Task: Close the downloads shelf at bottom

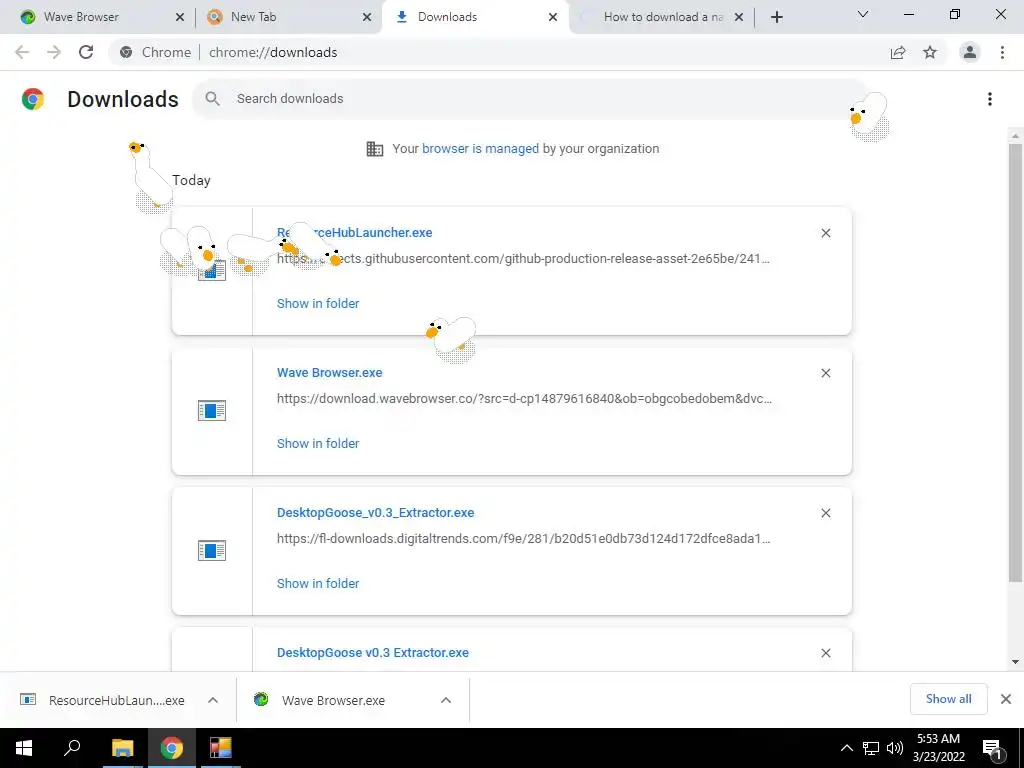Action: coord(1006,699)
